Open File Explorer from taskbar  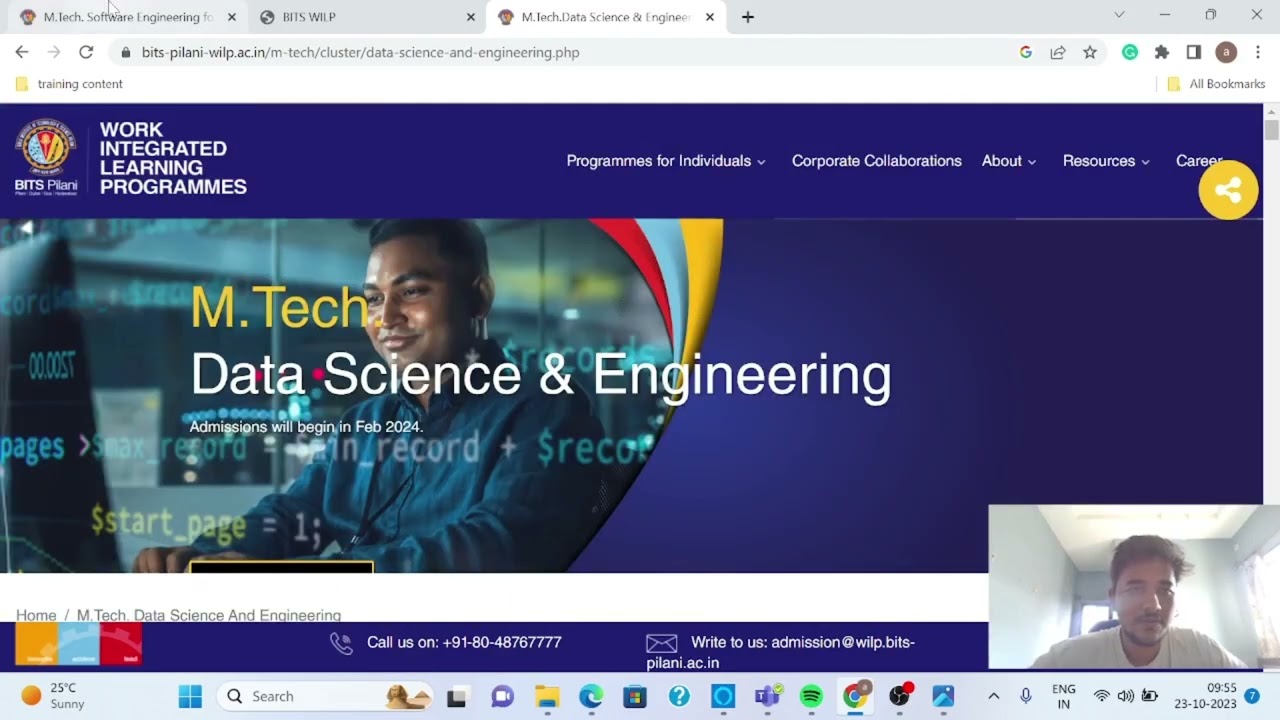pos(547,696)
